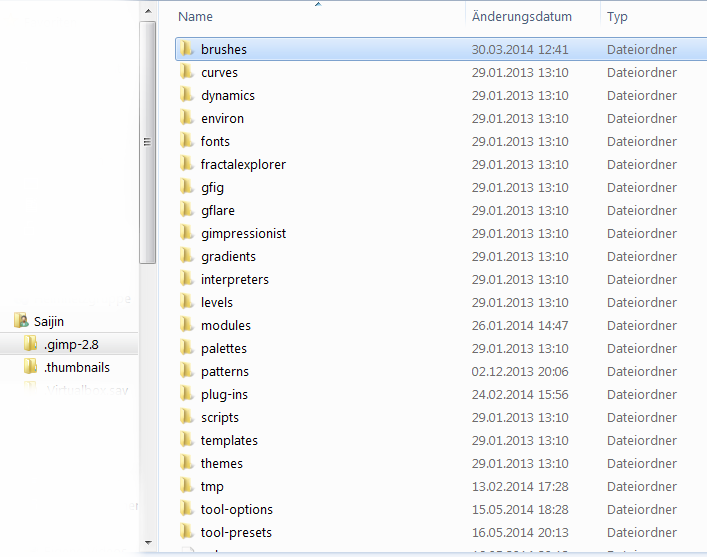The image size is (707, 557).
Task: Select the interpreters folder name
Action: 234,280
